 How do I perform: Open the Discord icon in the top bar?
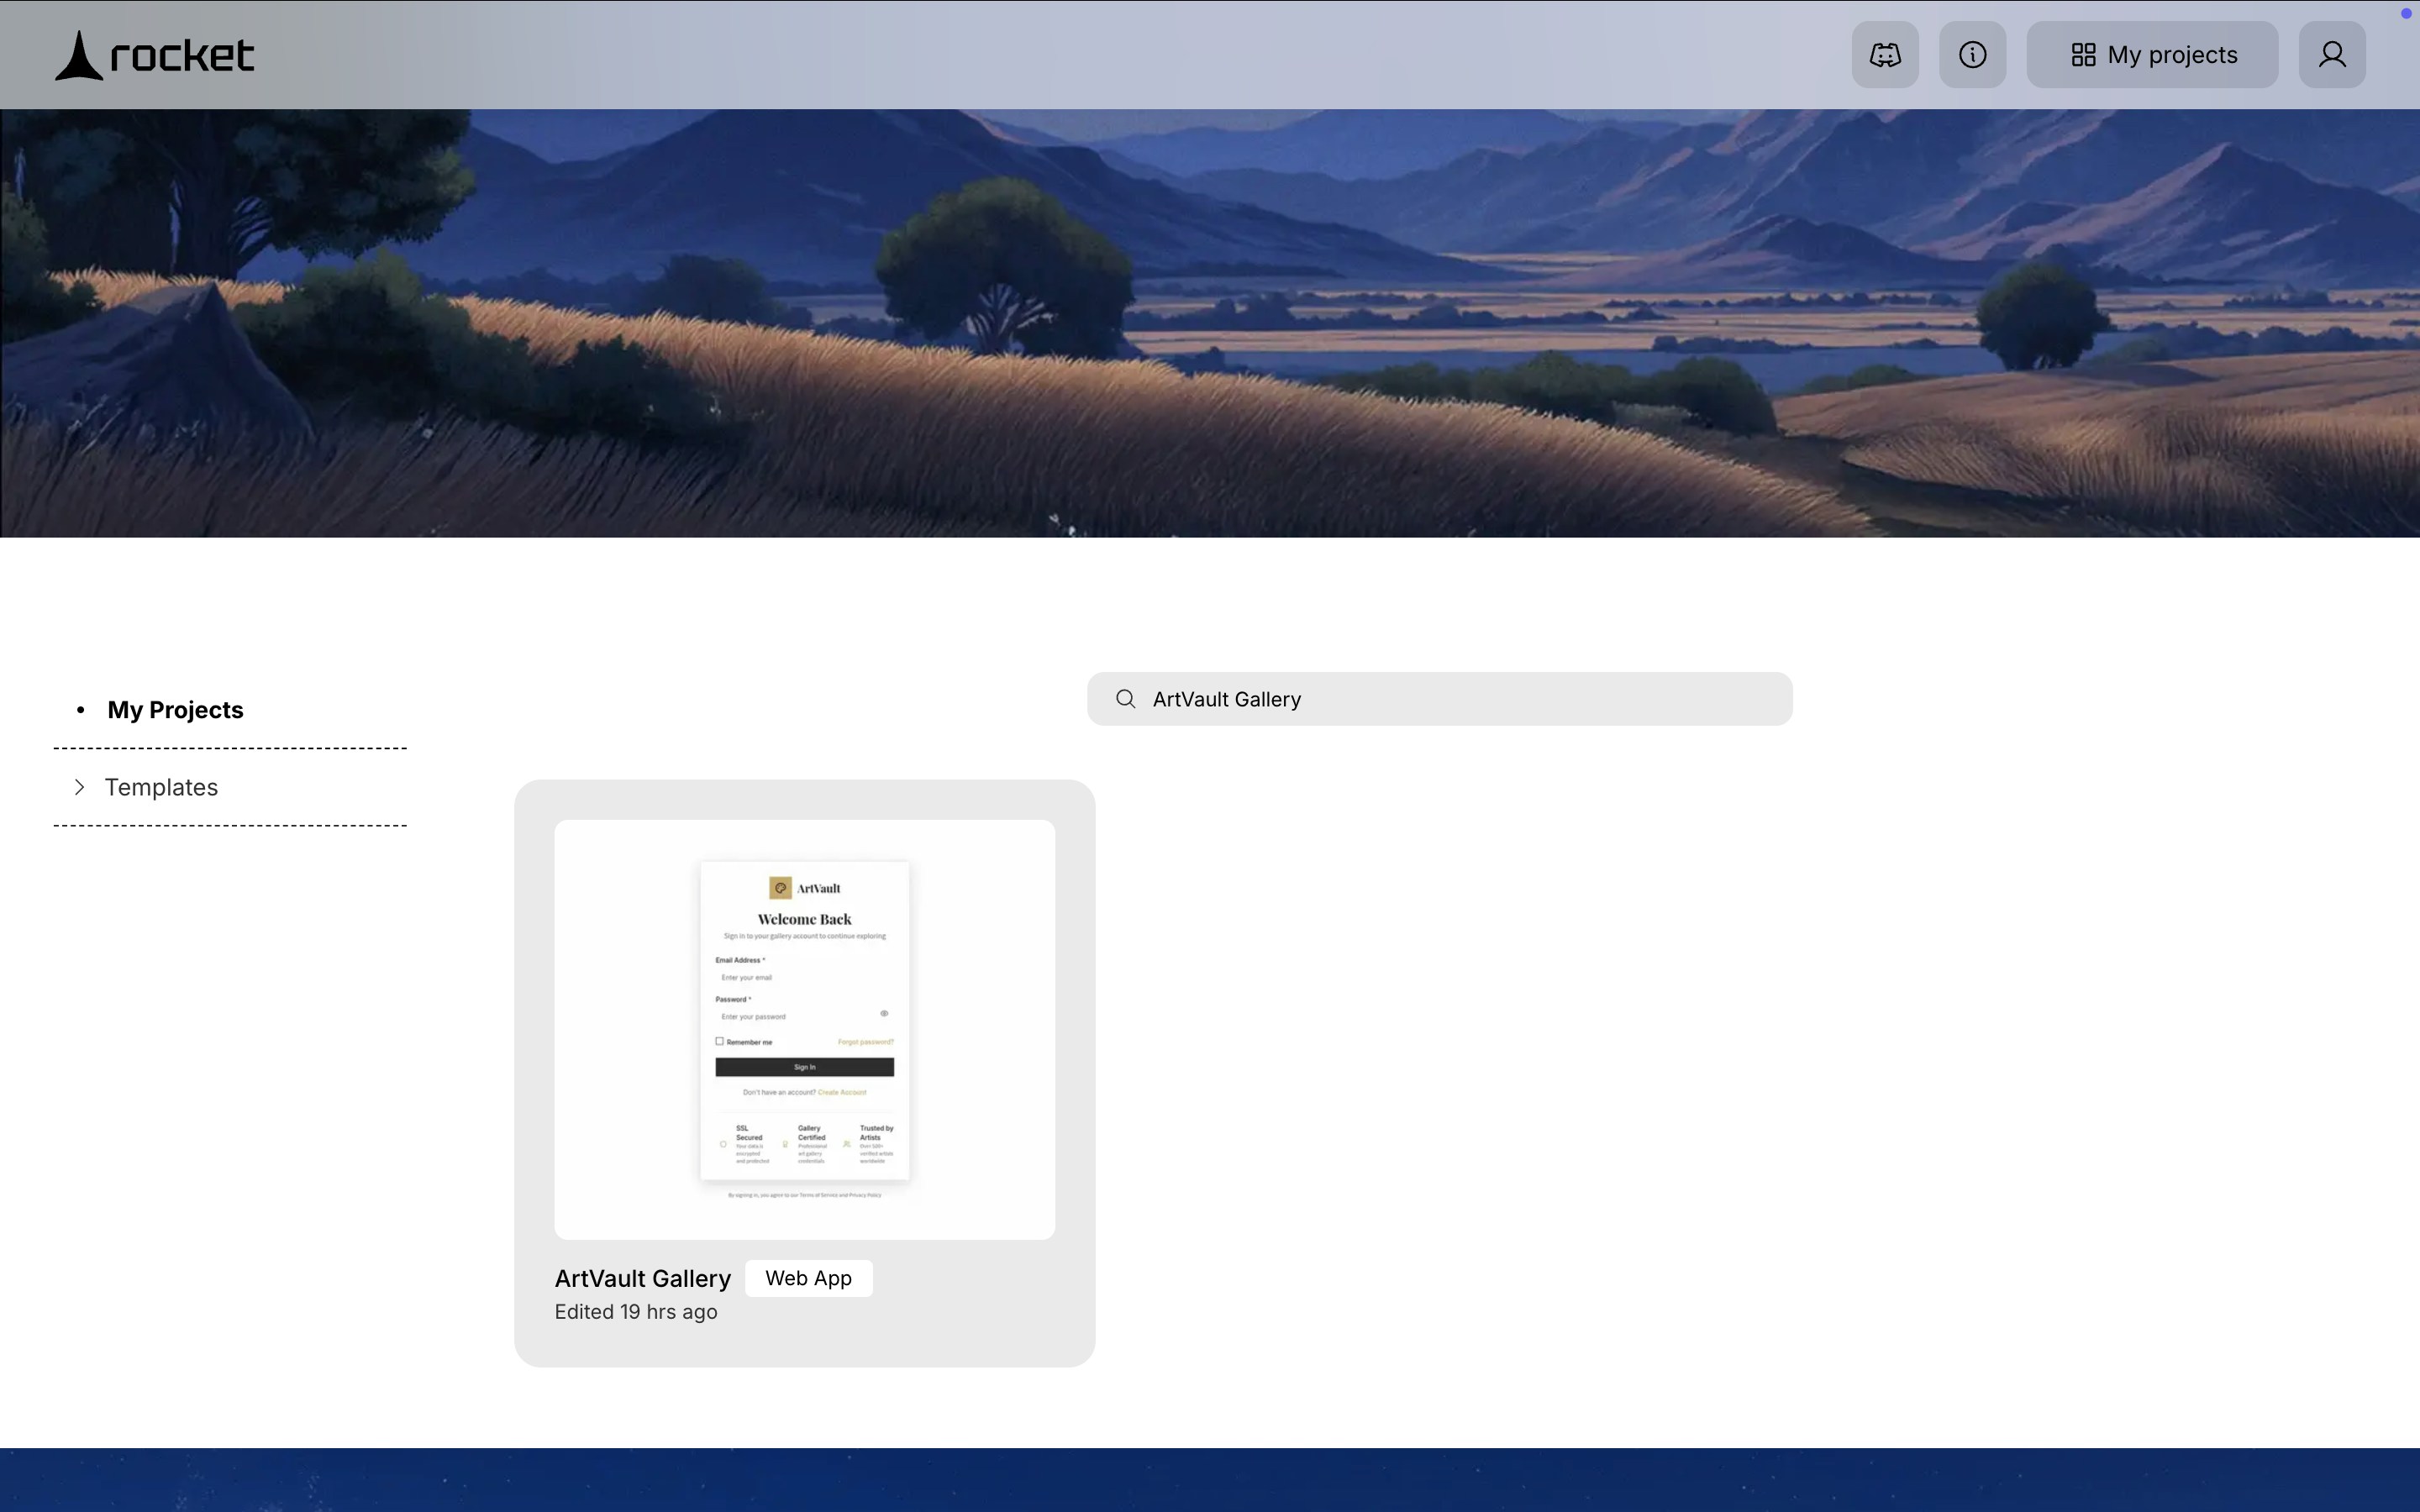point(1883,54)
